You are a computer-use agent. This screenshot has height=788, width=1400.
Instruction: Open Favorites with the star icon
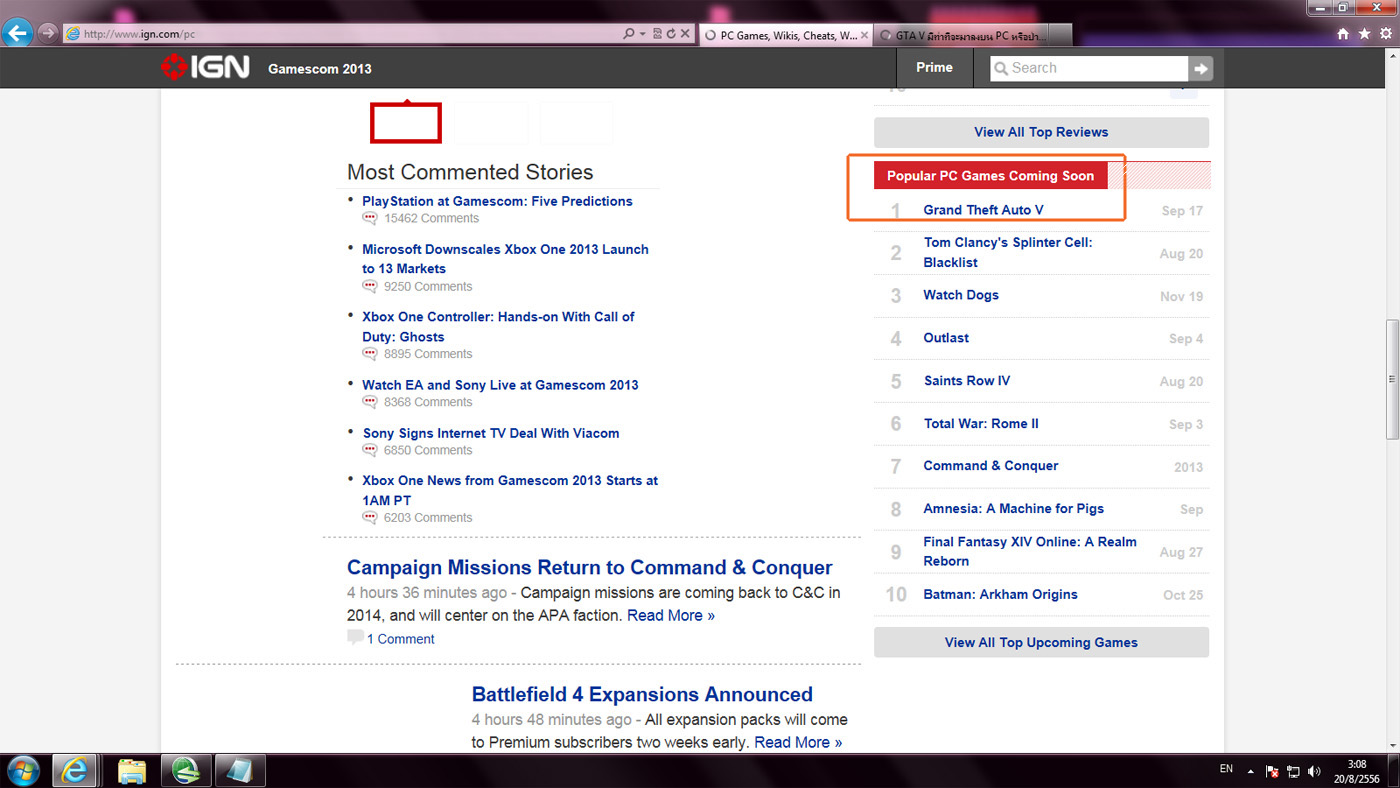point(1365,34)
